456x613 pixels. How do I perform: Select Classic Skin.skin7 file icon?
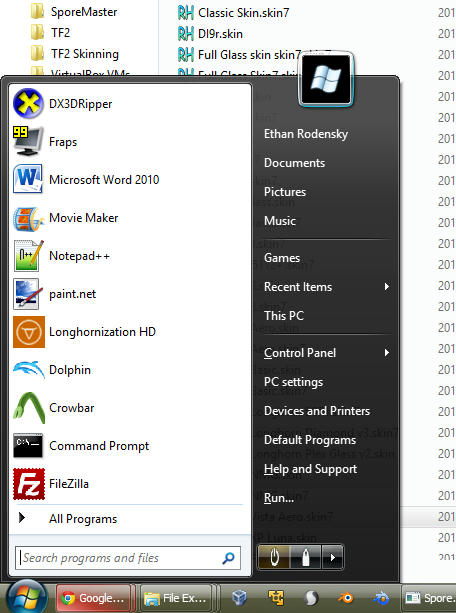pyautogui.click(x=185, y=13)
